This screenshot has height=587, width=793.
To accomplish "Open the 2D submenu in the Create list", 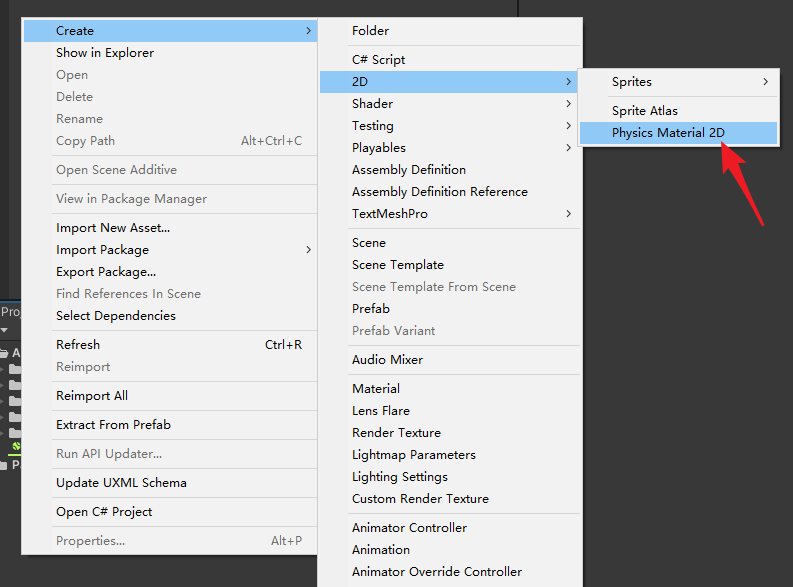I will (x=449, y=81).
